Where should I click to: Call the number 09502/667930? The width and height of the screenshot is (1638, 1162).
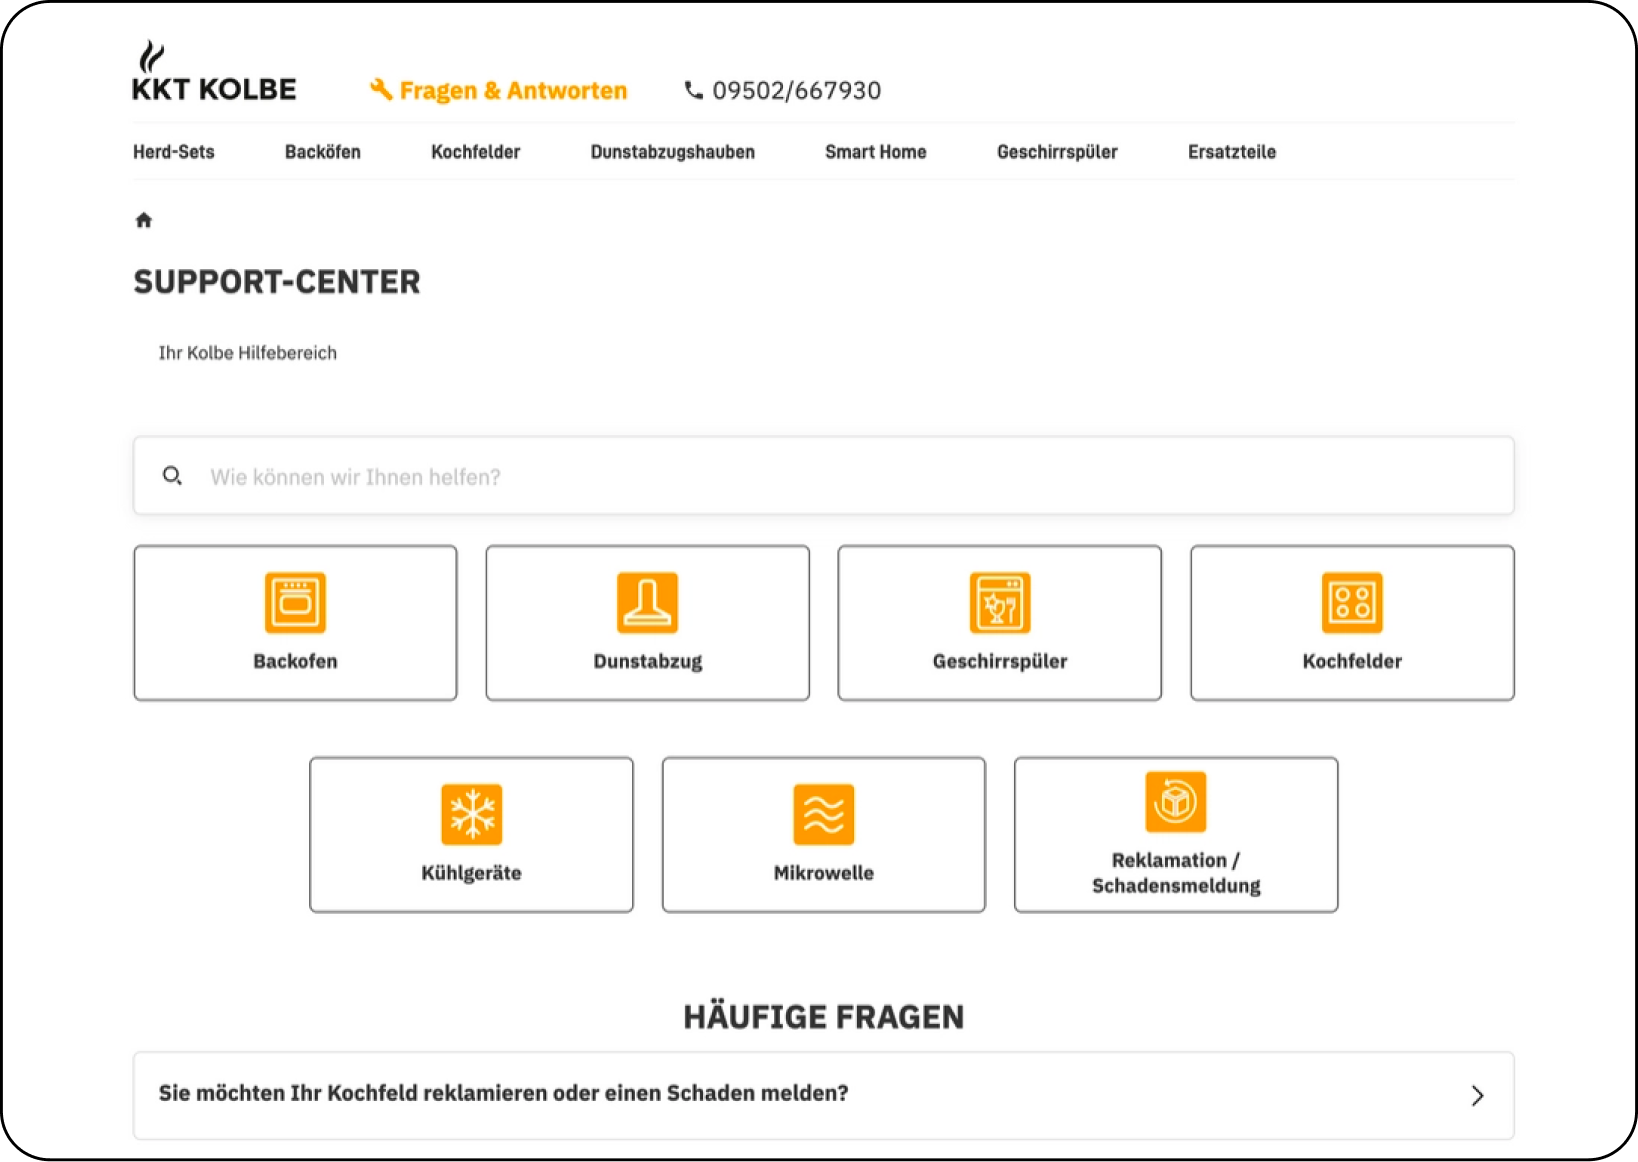[x=797, y=91]
